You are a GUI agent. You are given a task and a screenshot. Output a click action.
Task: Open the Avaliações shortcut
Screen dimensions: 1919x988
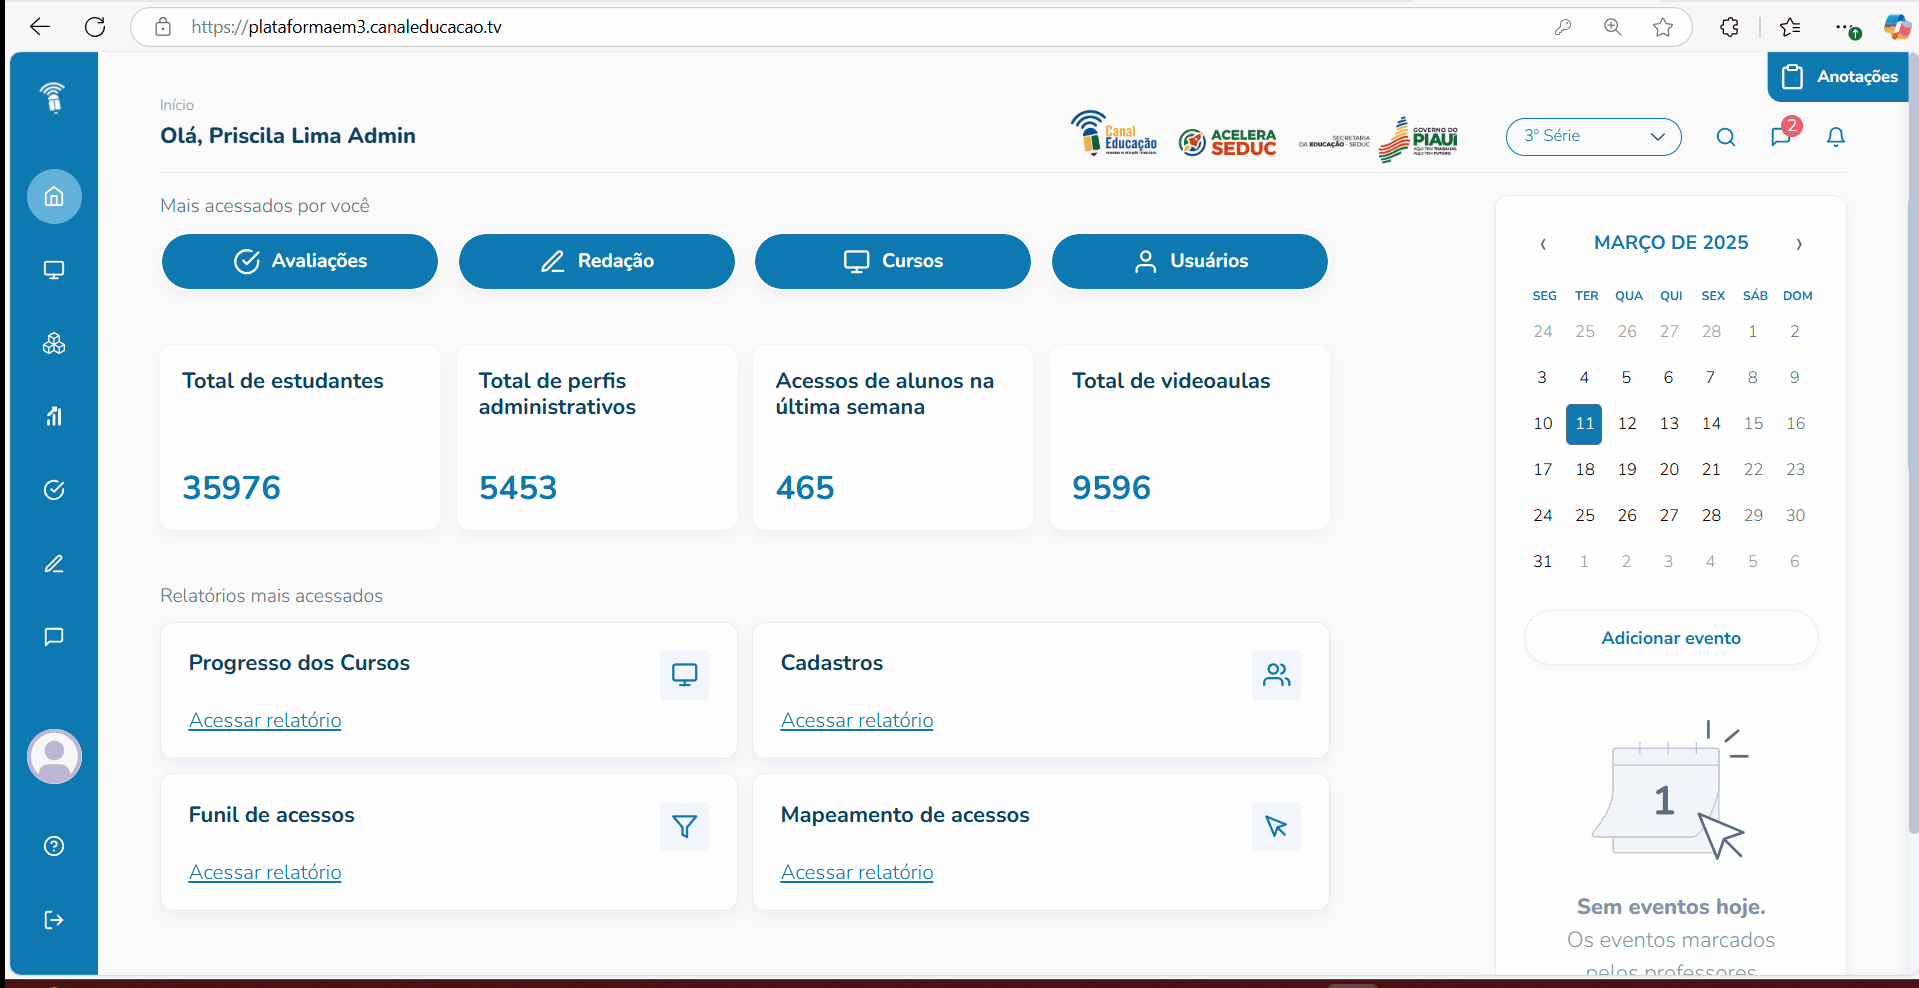[x=300, y=261]
